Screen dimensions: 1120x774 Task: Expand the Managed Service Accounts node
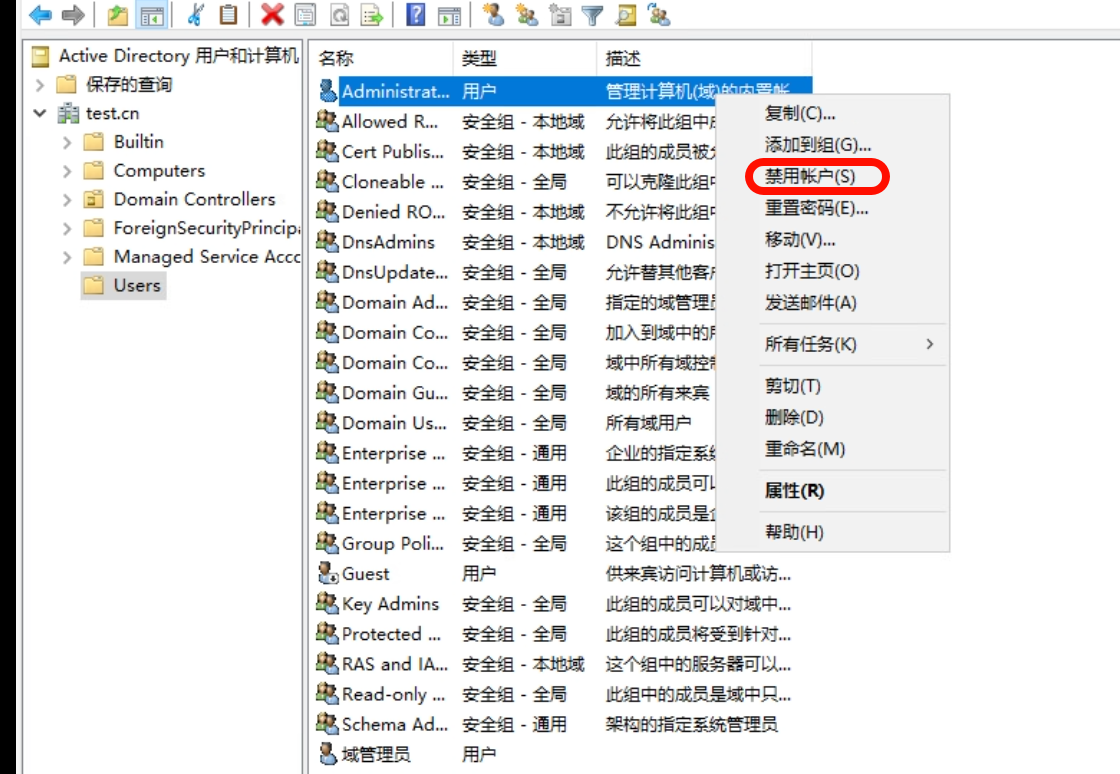pyautogui.click(x=67, y=256)
